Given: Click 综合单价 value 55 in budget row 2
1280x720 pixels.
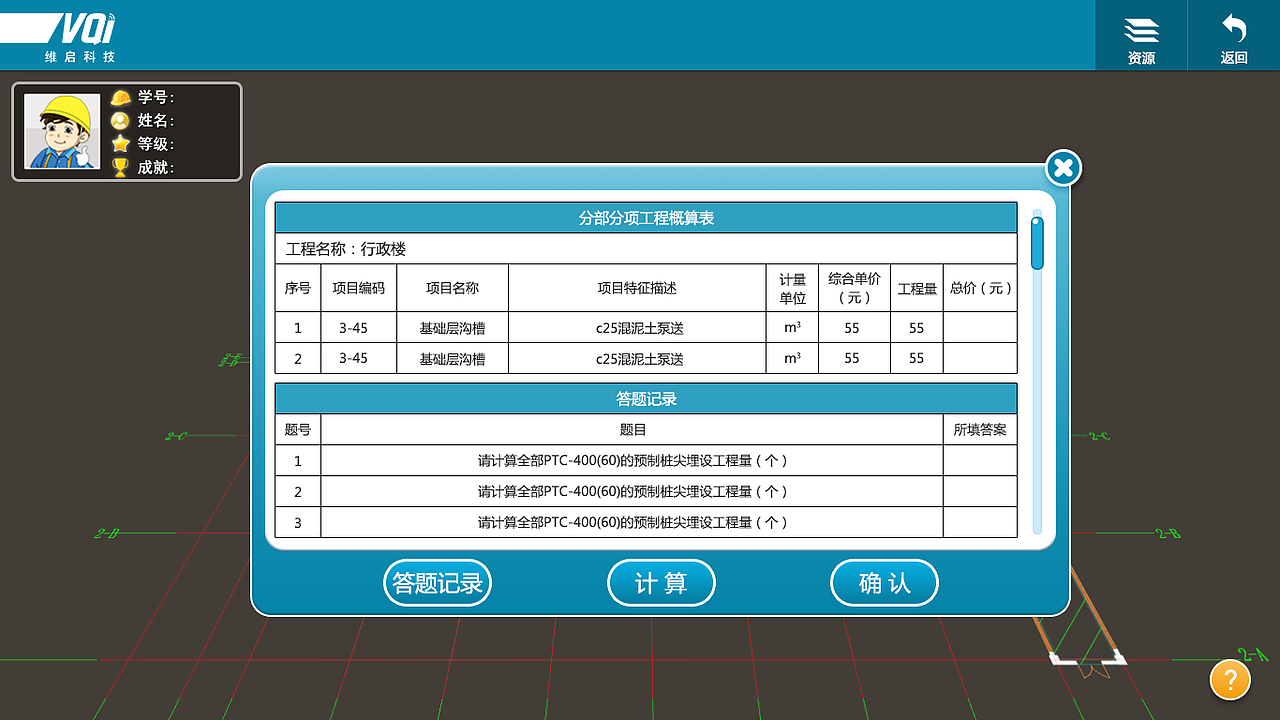Looking at the screenshot, I should click(852, 358).
